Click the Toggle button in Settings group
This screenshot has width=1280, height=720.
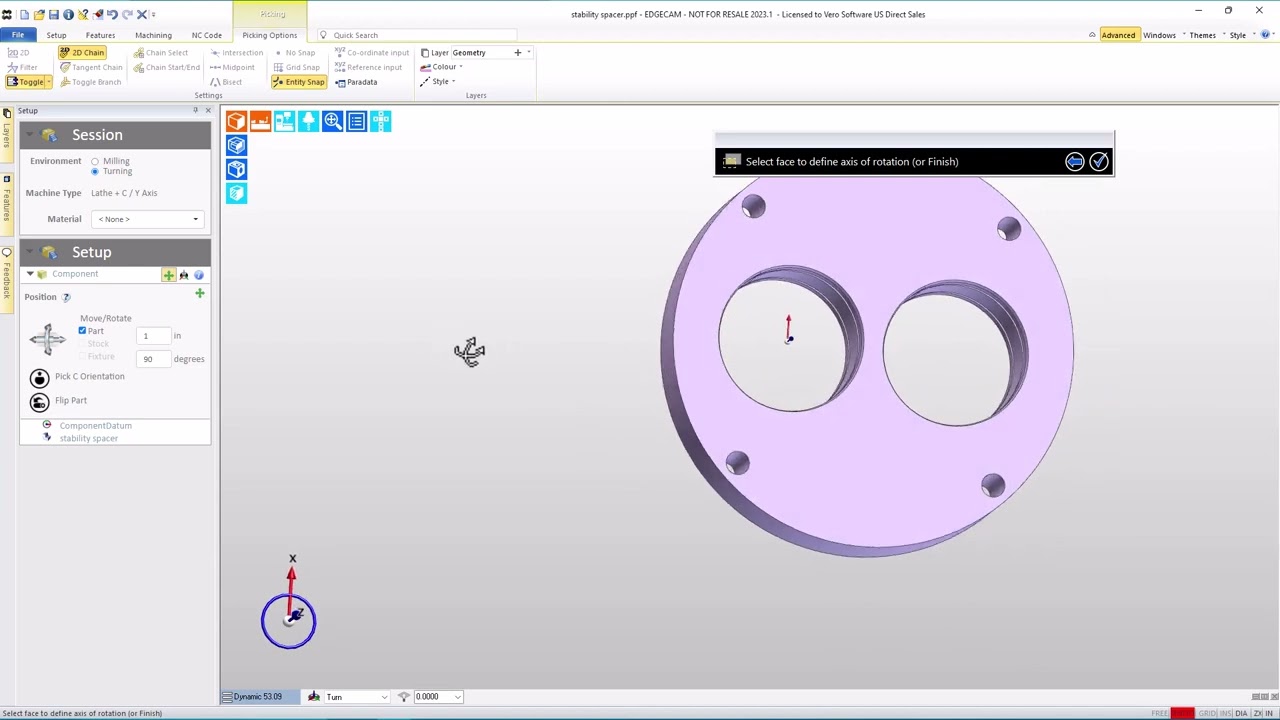(x=25, y=82)
